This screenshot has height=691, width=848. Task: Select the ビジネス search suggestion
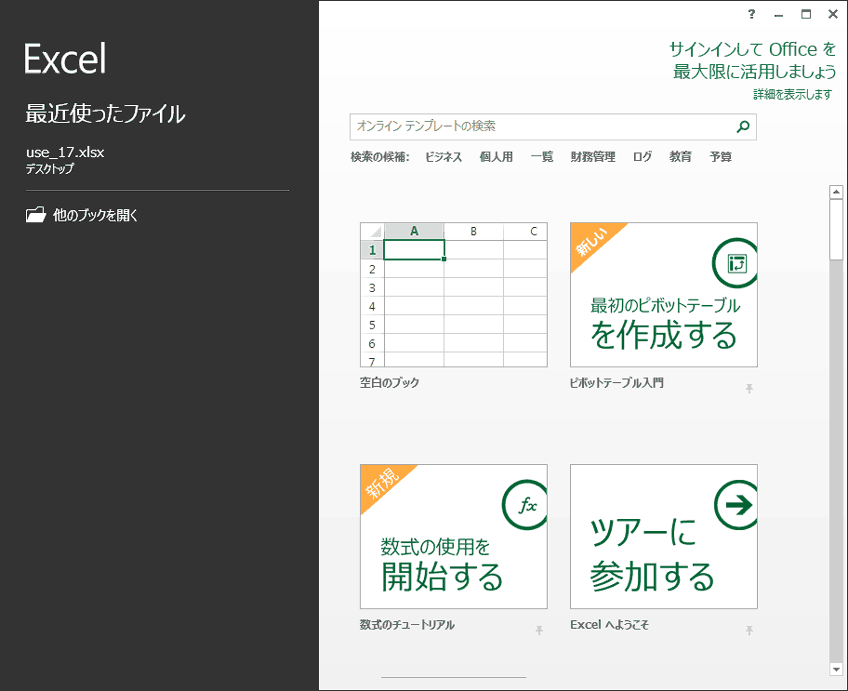click(x=443, y=157)
